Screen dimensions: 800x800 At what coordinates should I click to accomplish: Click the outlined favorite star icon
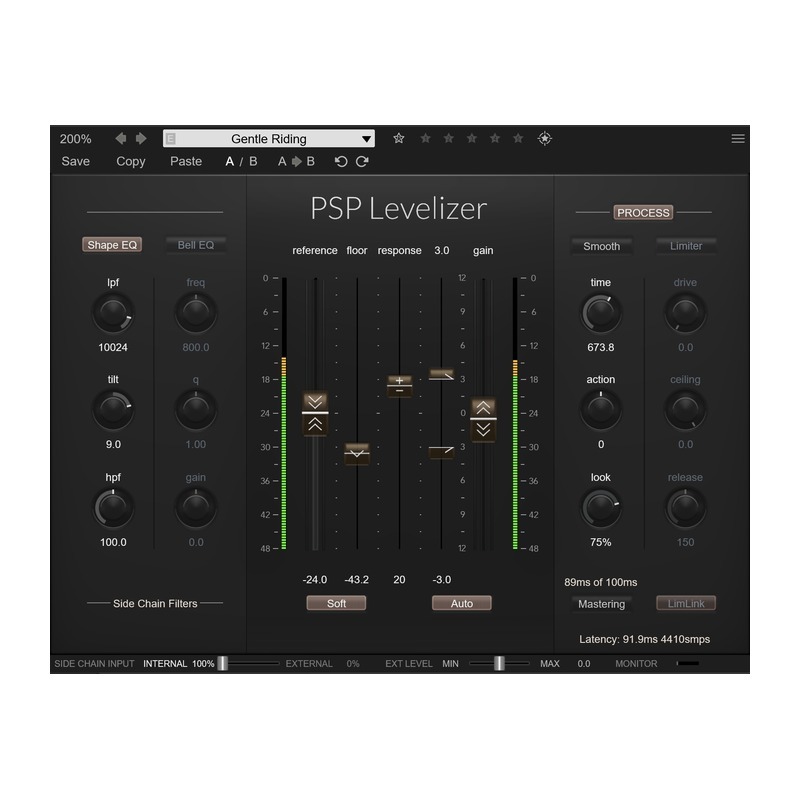click(398, 138)
